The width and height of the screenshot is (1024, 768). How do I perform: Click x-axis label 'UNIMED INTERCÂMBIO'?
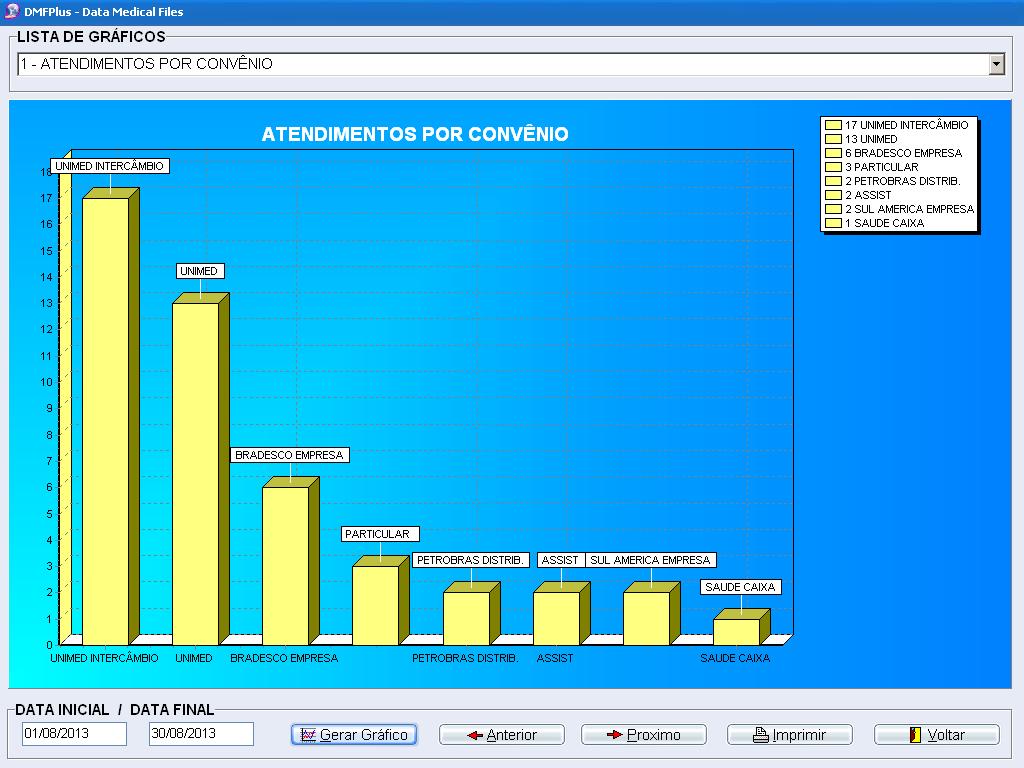104,658
